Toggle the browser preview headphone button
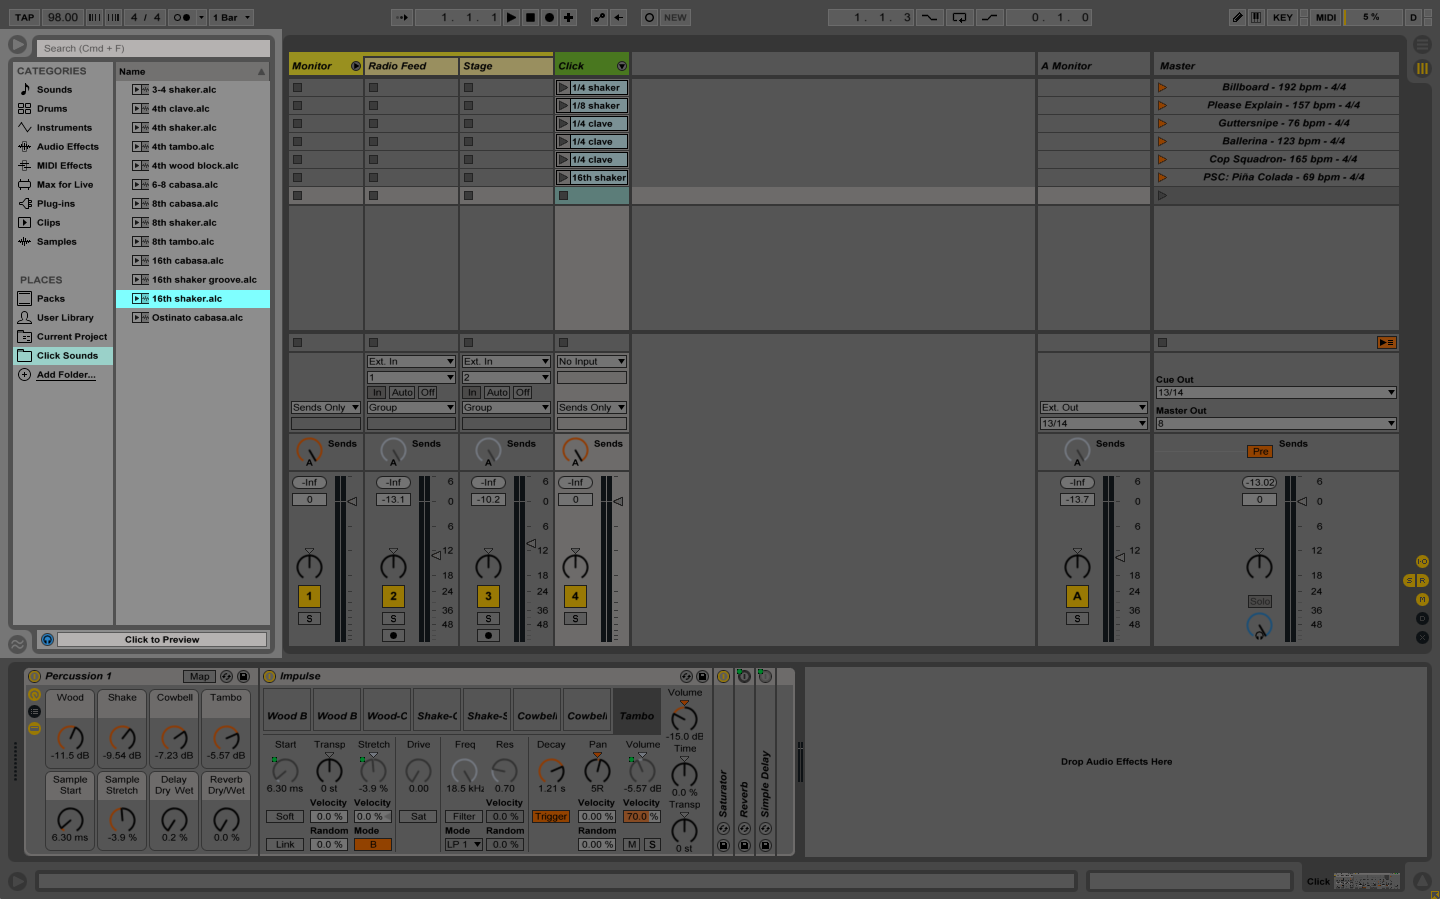Image resolution: width=1440 pixels, height=899 pixels. tap(47, 639)
